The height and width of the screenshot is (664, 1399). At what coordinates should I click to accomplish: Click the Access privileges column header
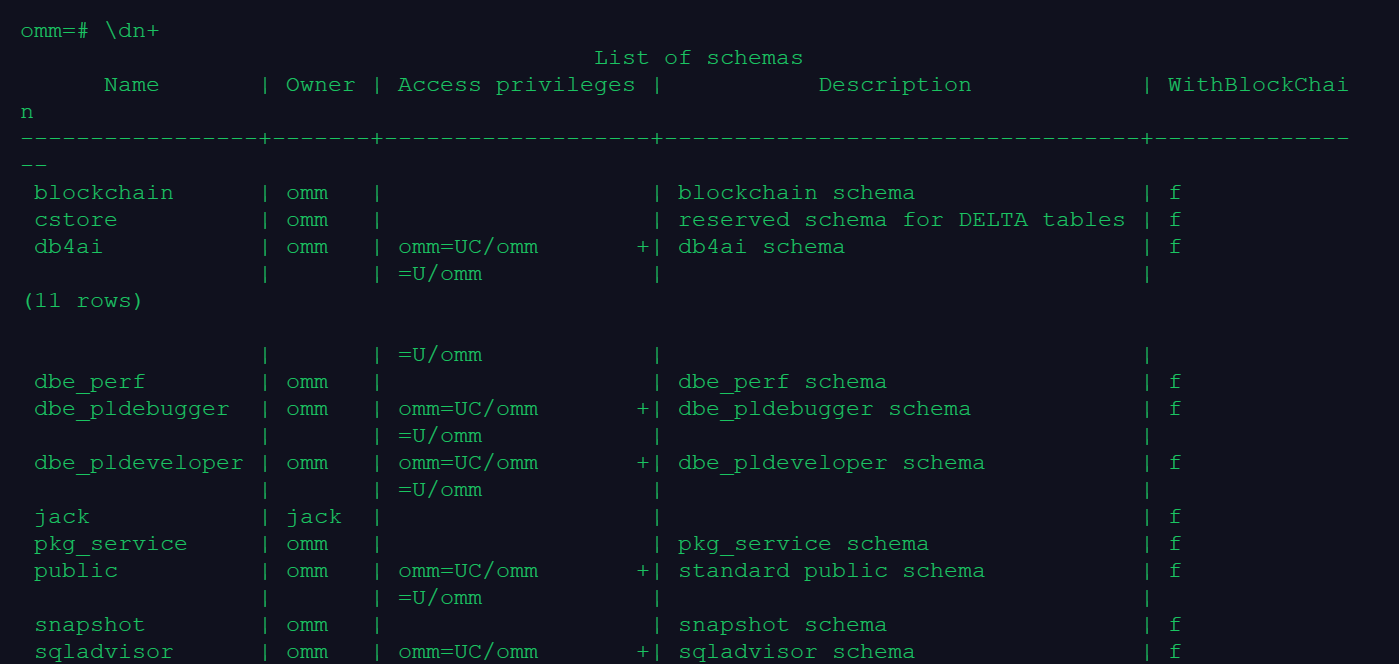pos(516,85)
